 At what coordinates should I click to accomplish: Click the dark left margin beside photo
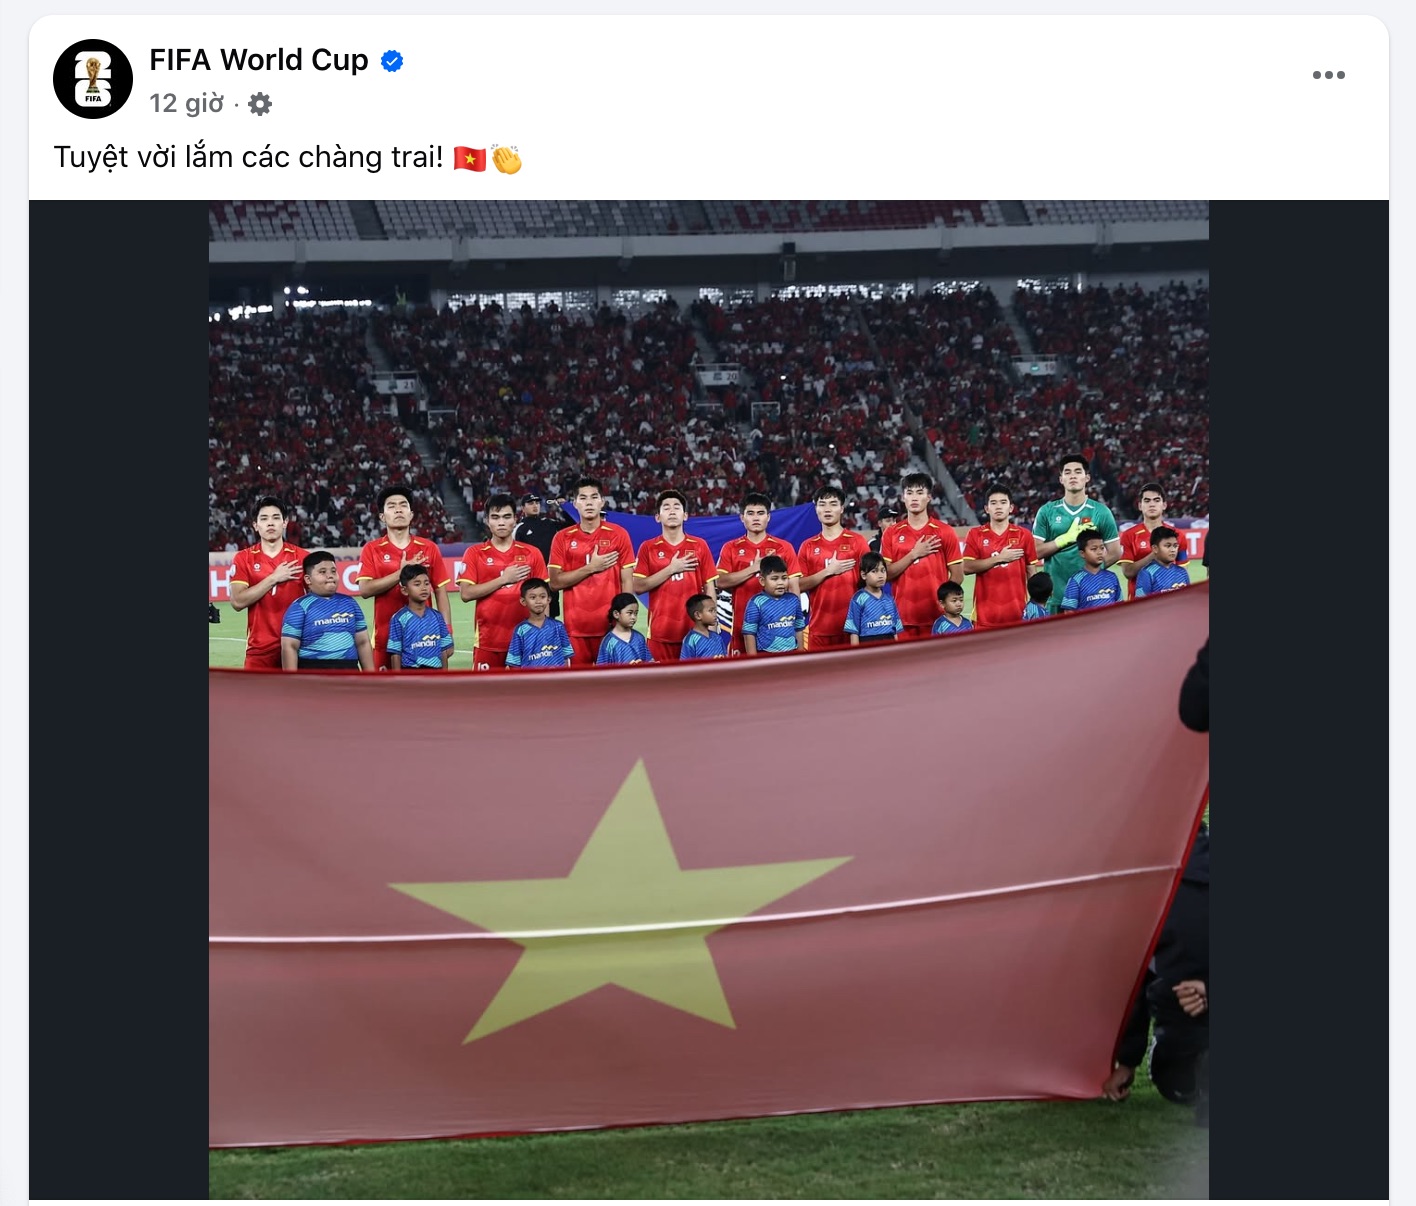click(x=118, y=699)
